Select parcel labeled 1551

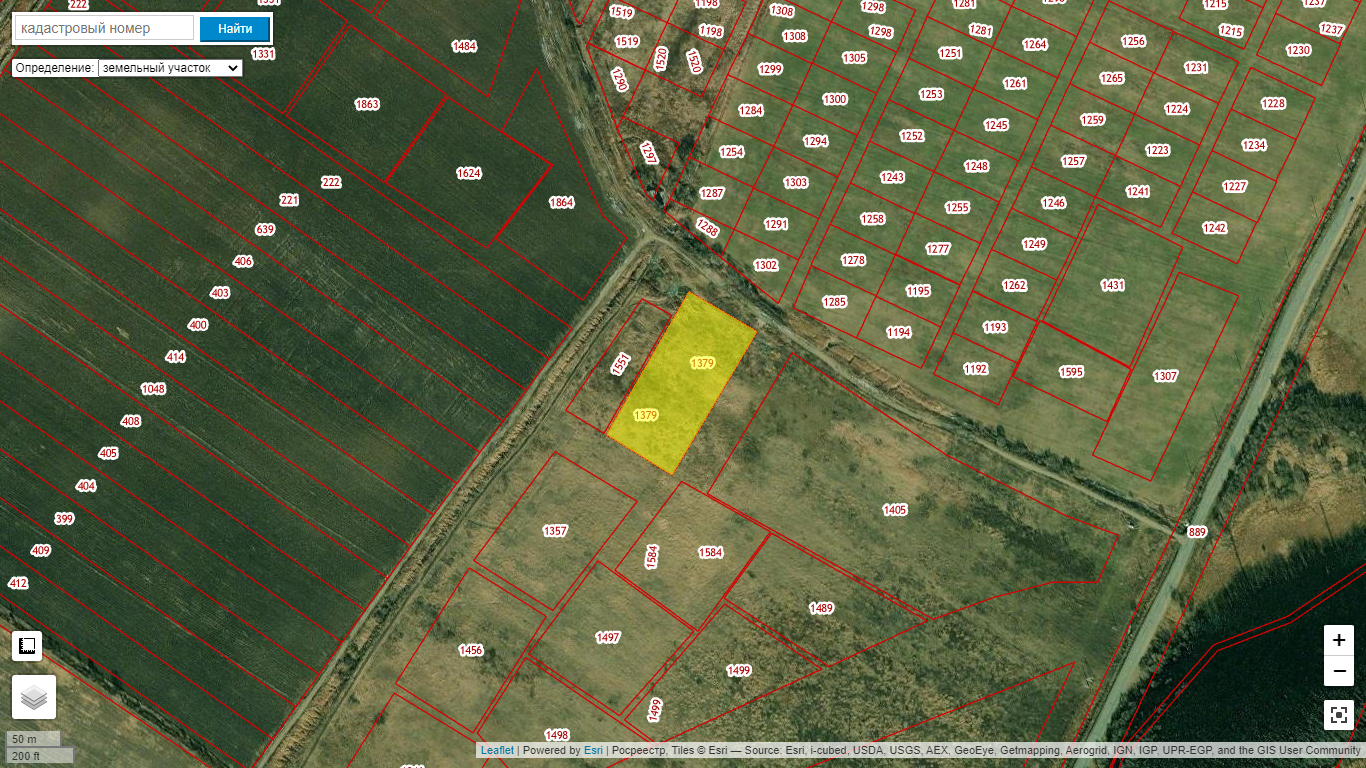click(x=621, y=364)
